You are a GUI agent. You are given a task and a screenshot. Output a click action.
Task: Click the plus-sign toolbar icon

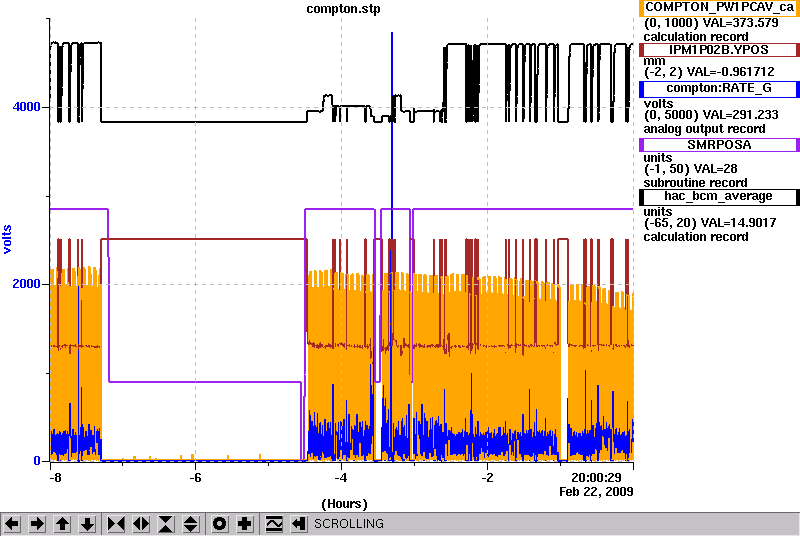tap(245, 524)
